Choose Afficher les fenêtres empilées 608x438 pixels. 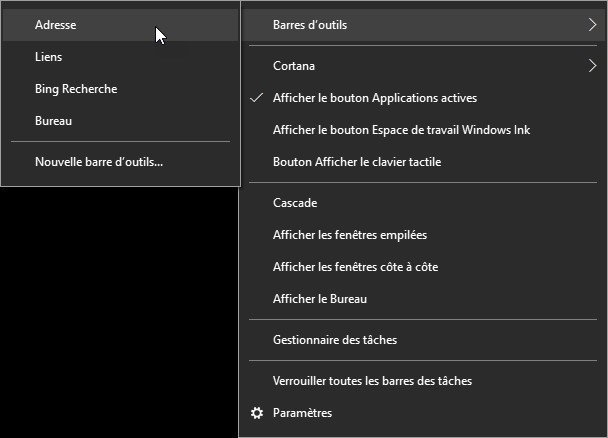tap(349, 235)
